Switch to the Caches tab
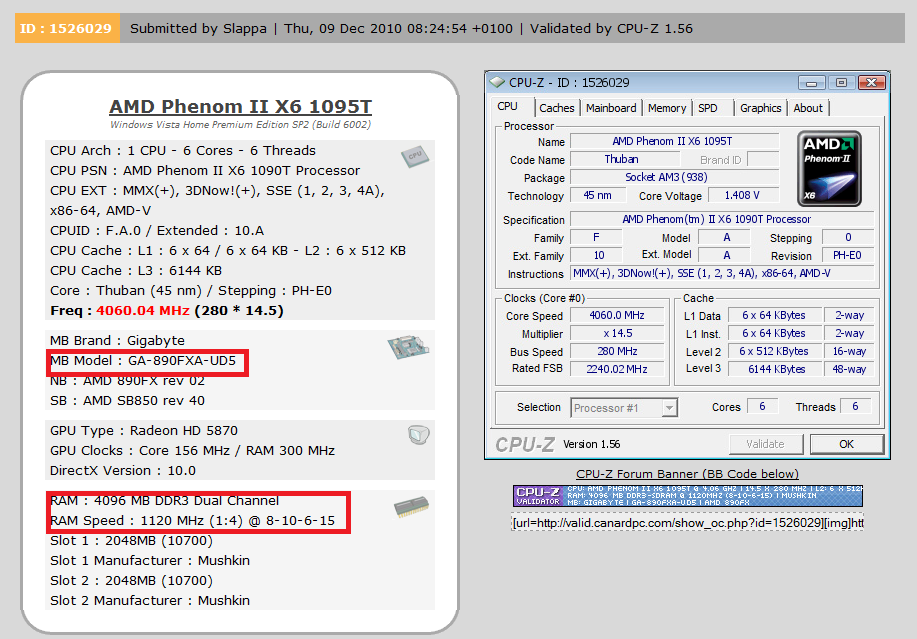 [x=556, y=108]
